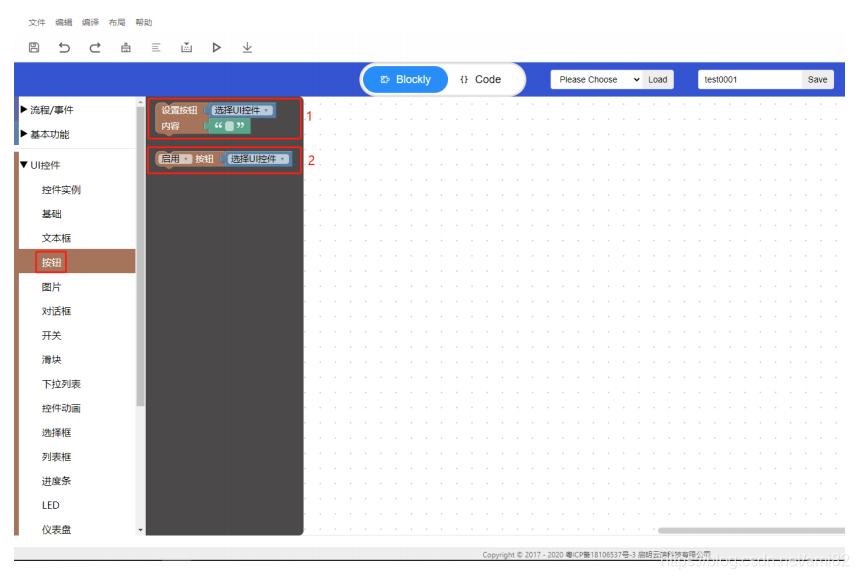Select 文本框 in the toolbox
Image resolution: width=859 pixels, height=579 pixels.
click(x=56, y=238)
